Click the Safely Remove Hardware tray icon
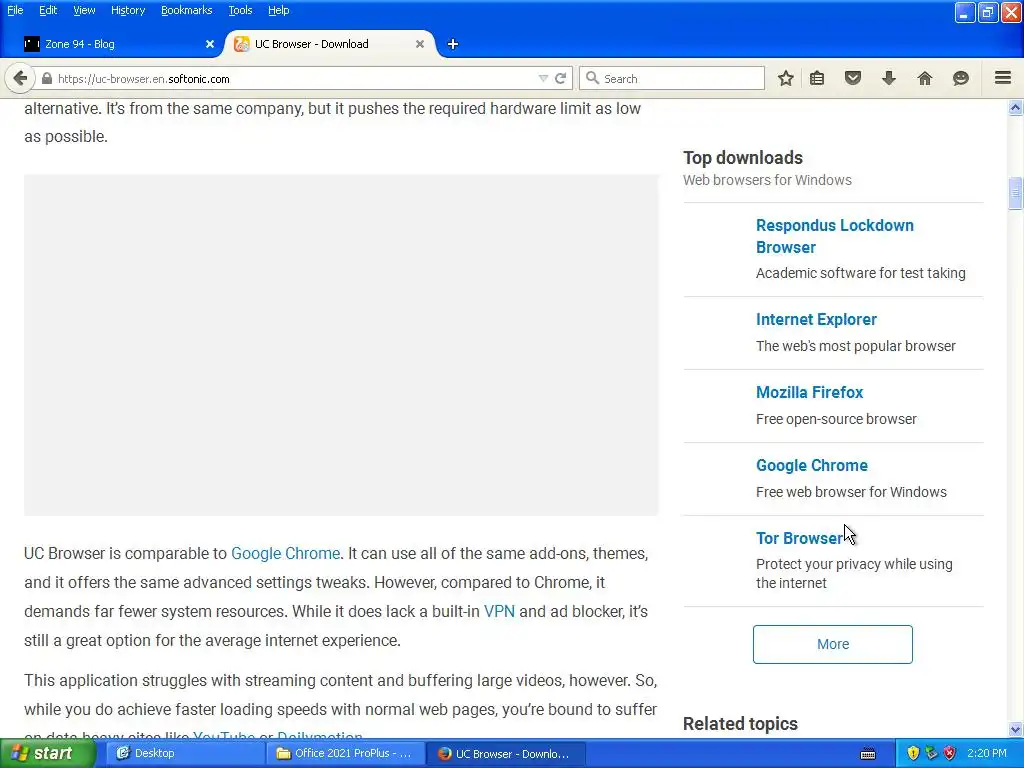The image size is (1024, 768). pos(931,754)
